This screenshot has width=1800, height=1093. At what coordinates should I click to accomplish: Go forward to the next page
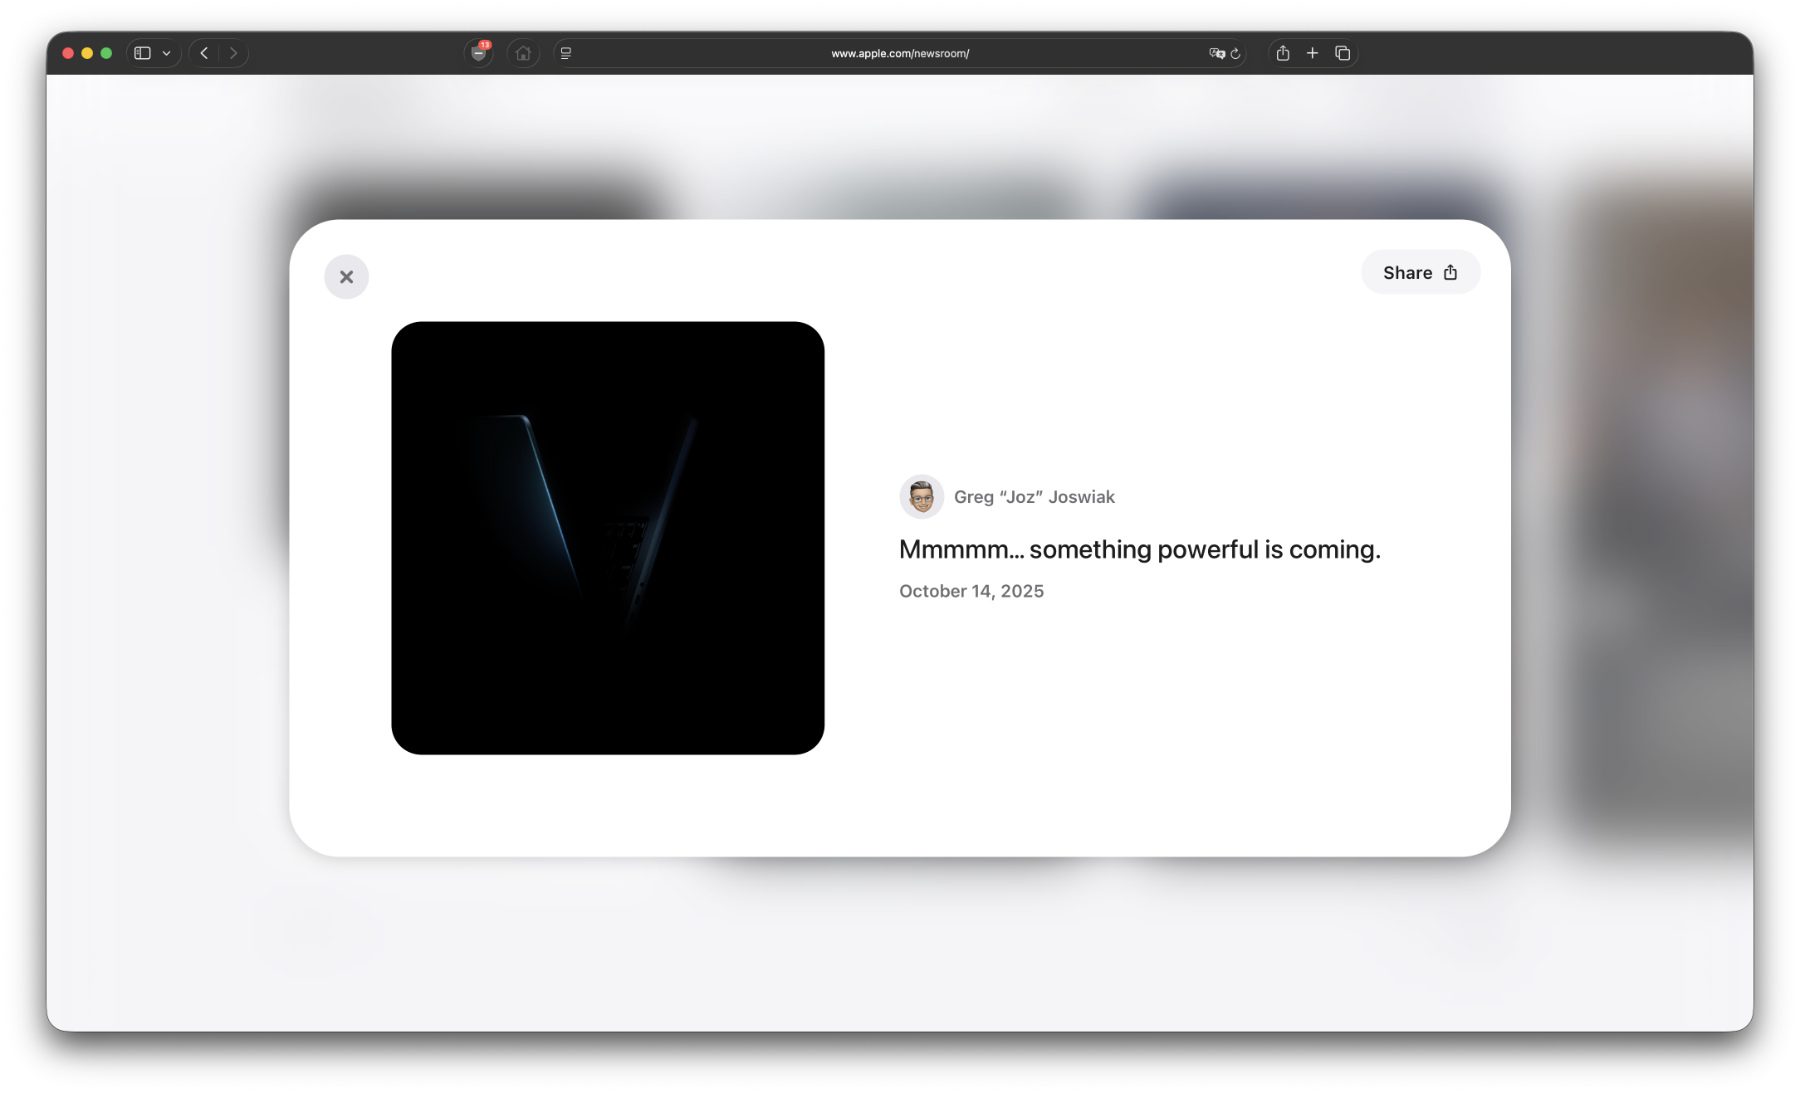[x=233, y=53]
